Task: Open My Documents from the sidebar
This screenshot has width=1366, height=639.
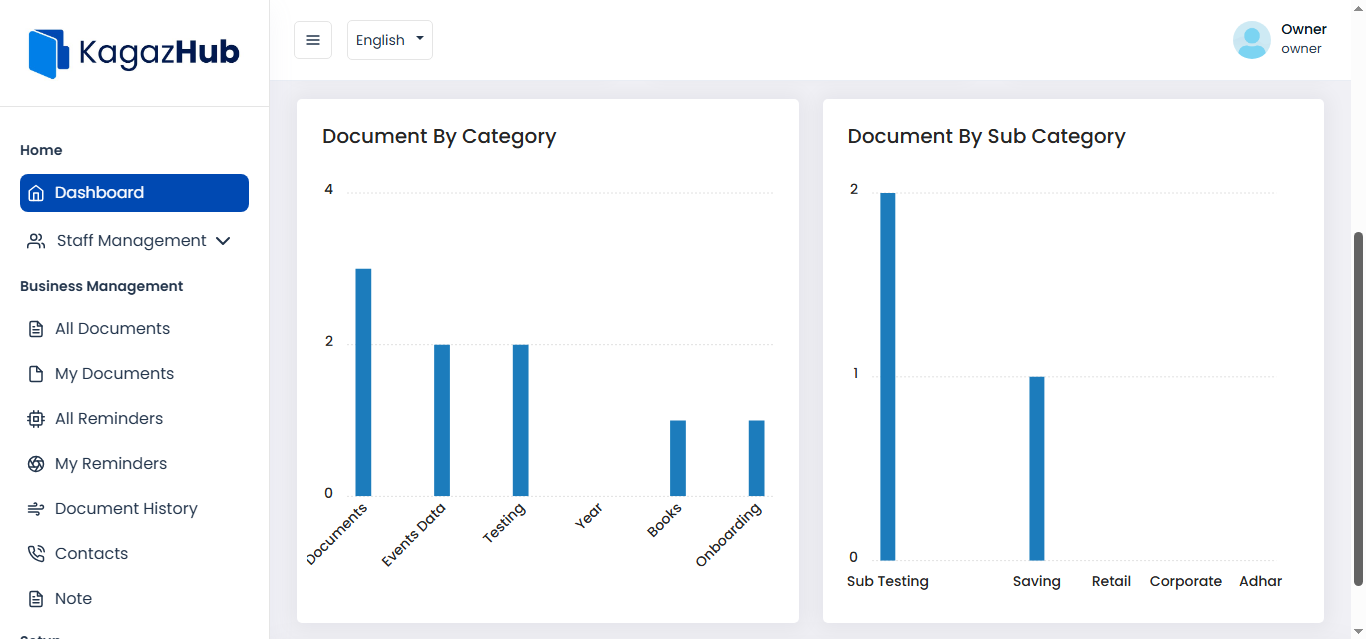Action: coord(114,374)
